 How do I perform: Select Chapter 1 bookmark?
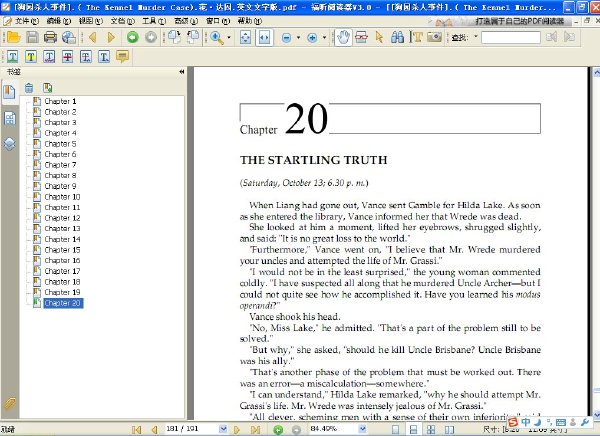60,101
